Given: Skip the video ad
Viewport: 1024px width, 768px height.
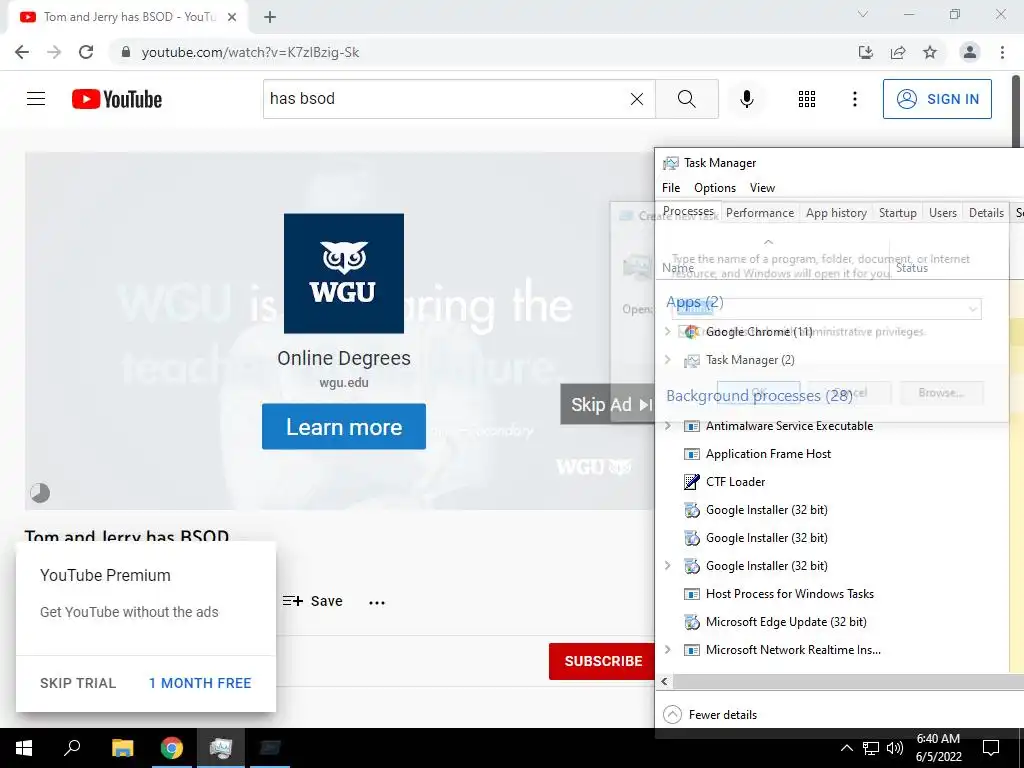Looking at the screenshot, I should [x=608, y=404].
